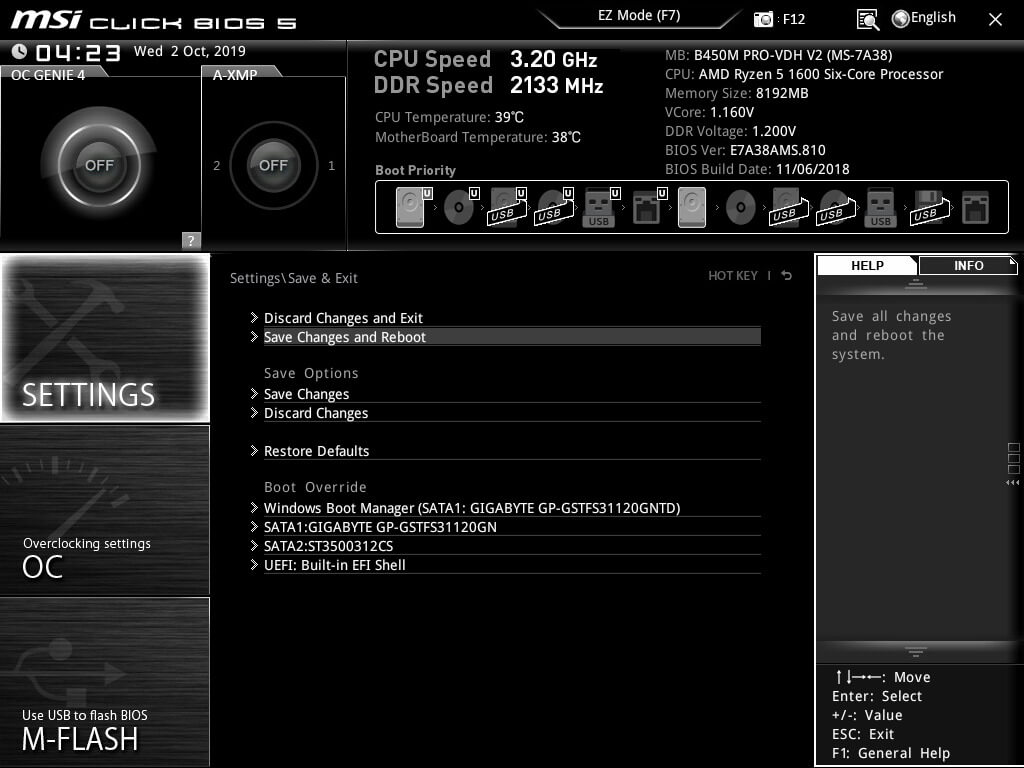Click the Memory Size 8192MB value

[782, 93]
